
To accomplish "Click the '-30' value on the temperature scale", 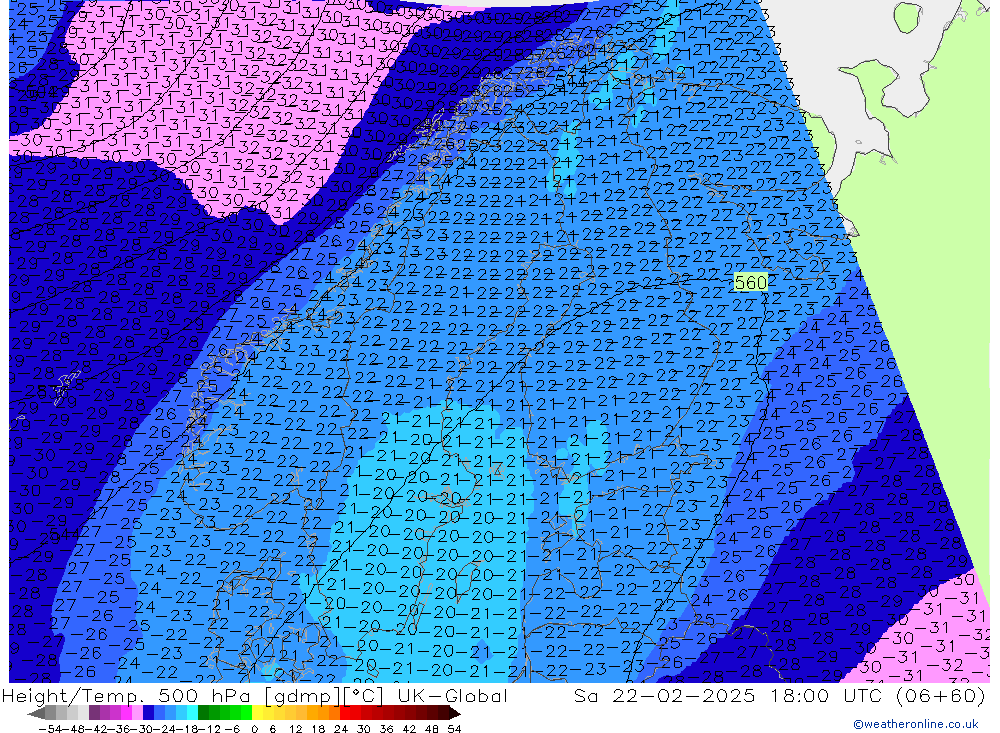I will coord(142,729).
